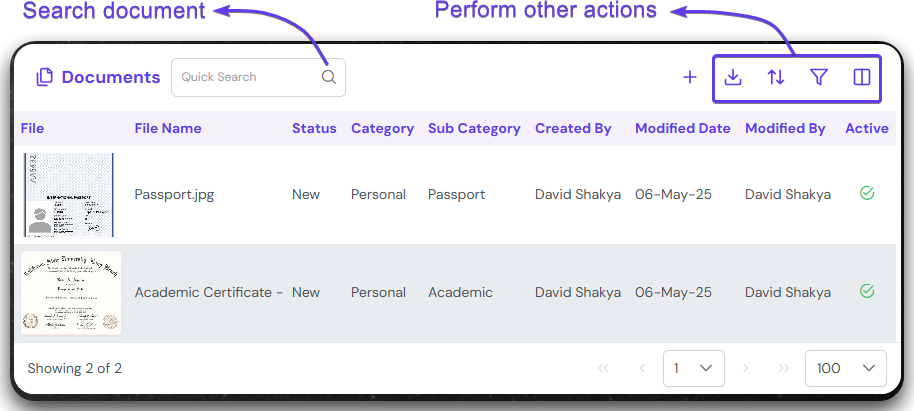Sort by File Name column header
914x411 pixels.
coord(168,128)
